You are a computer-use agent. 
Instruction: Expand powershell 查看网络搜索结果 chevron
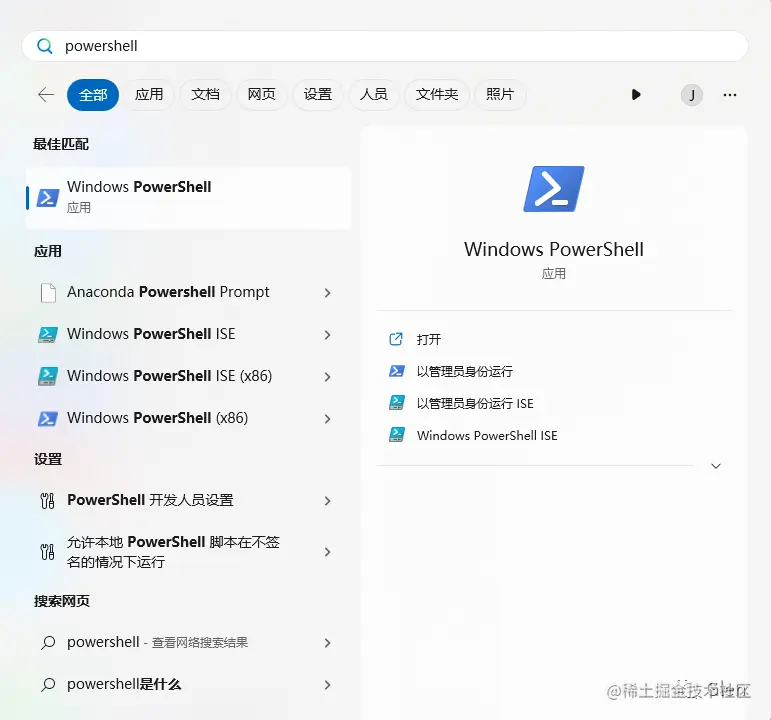(327, 643)
